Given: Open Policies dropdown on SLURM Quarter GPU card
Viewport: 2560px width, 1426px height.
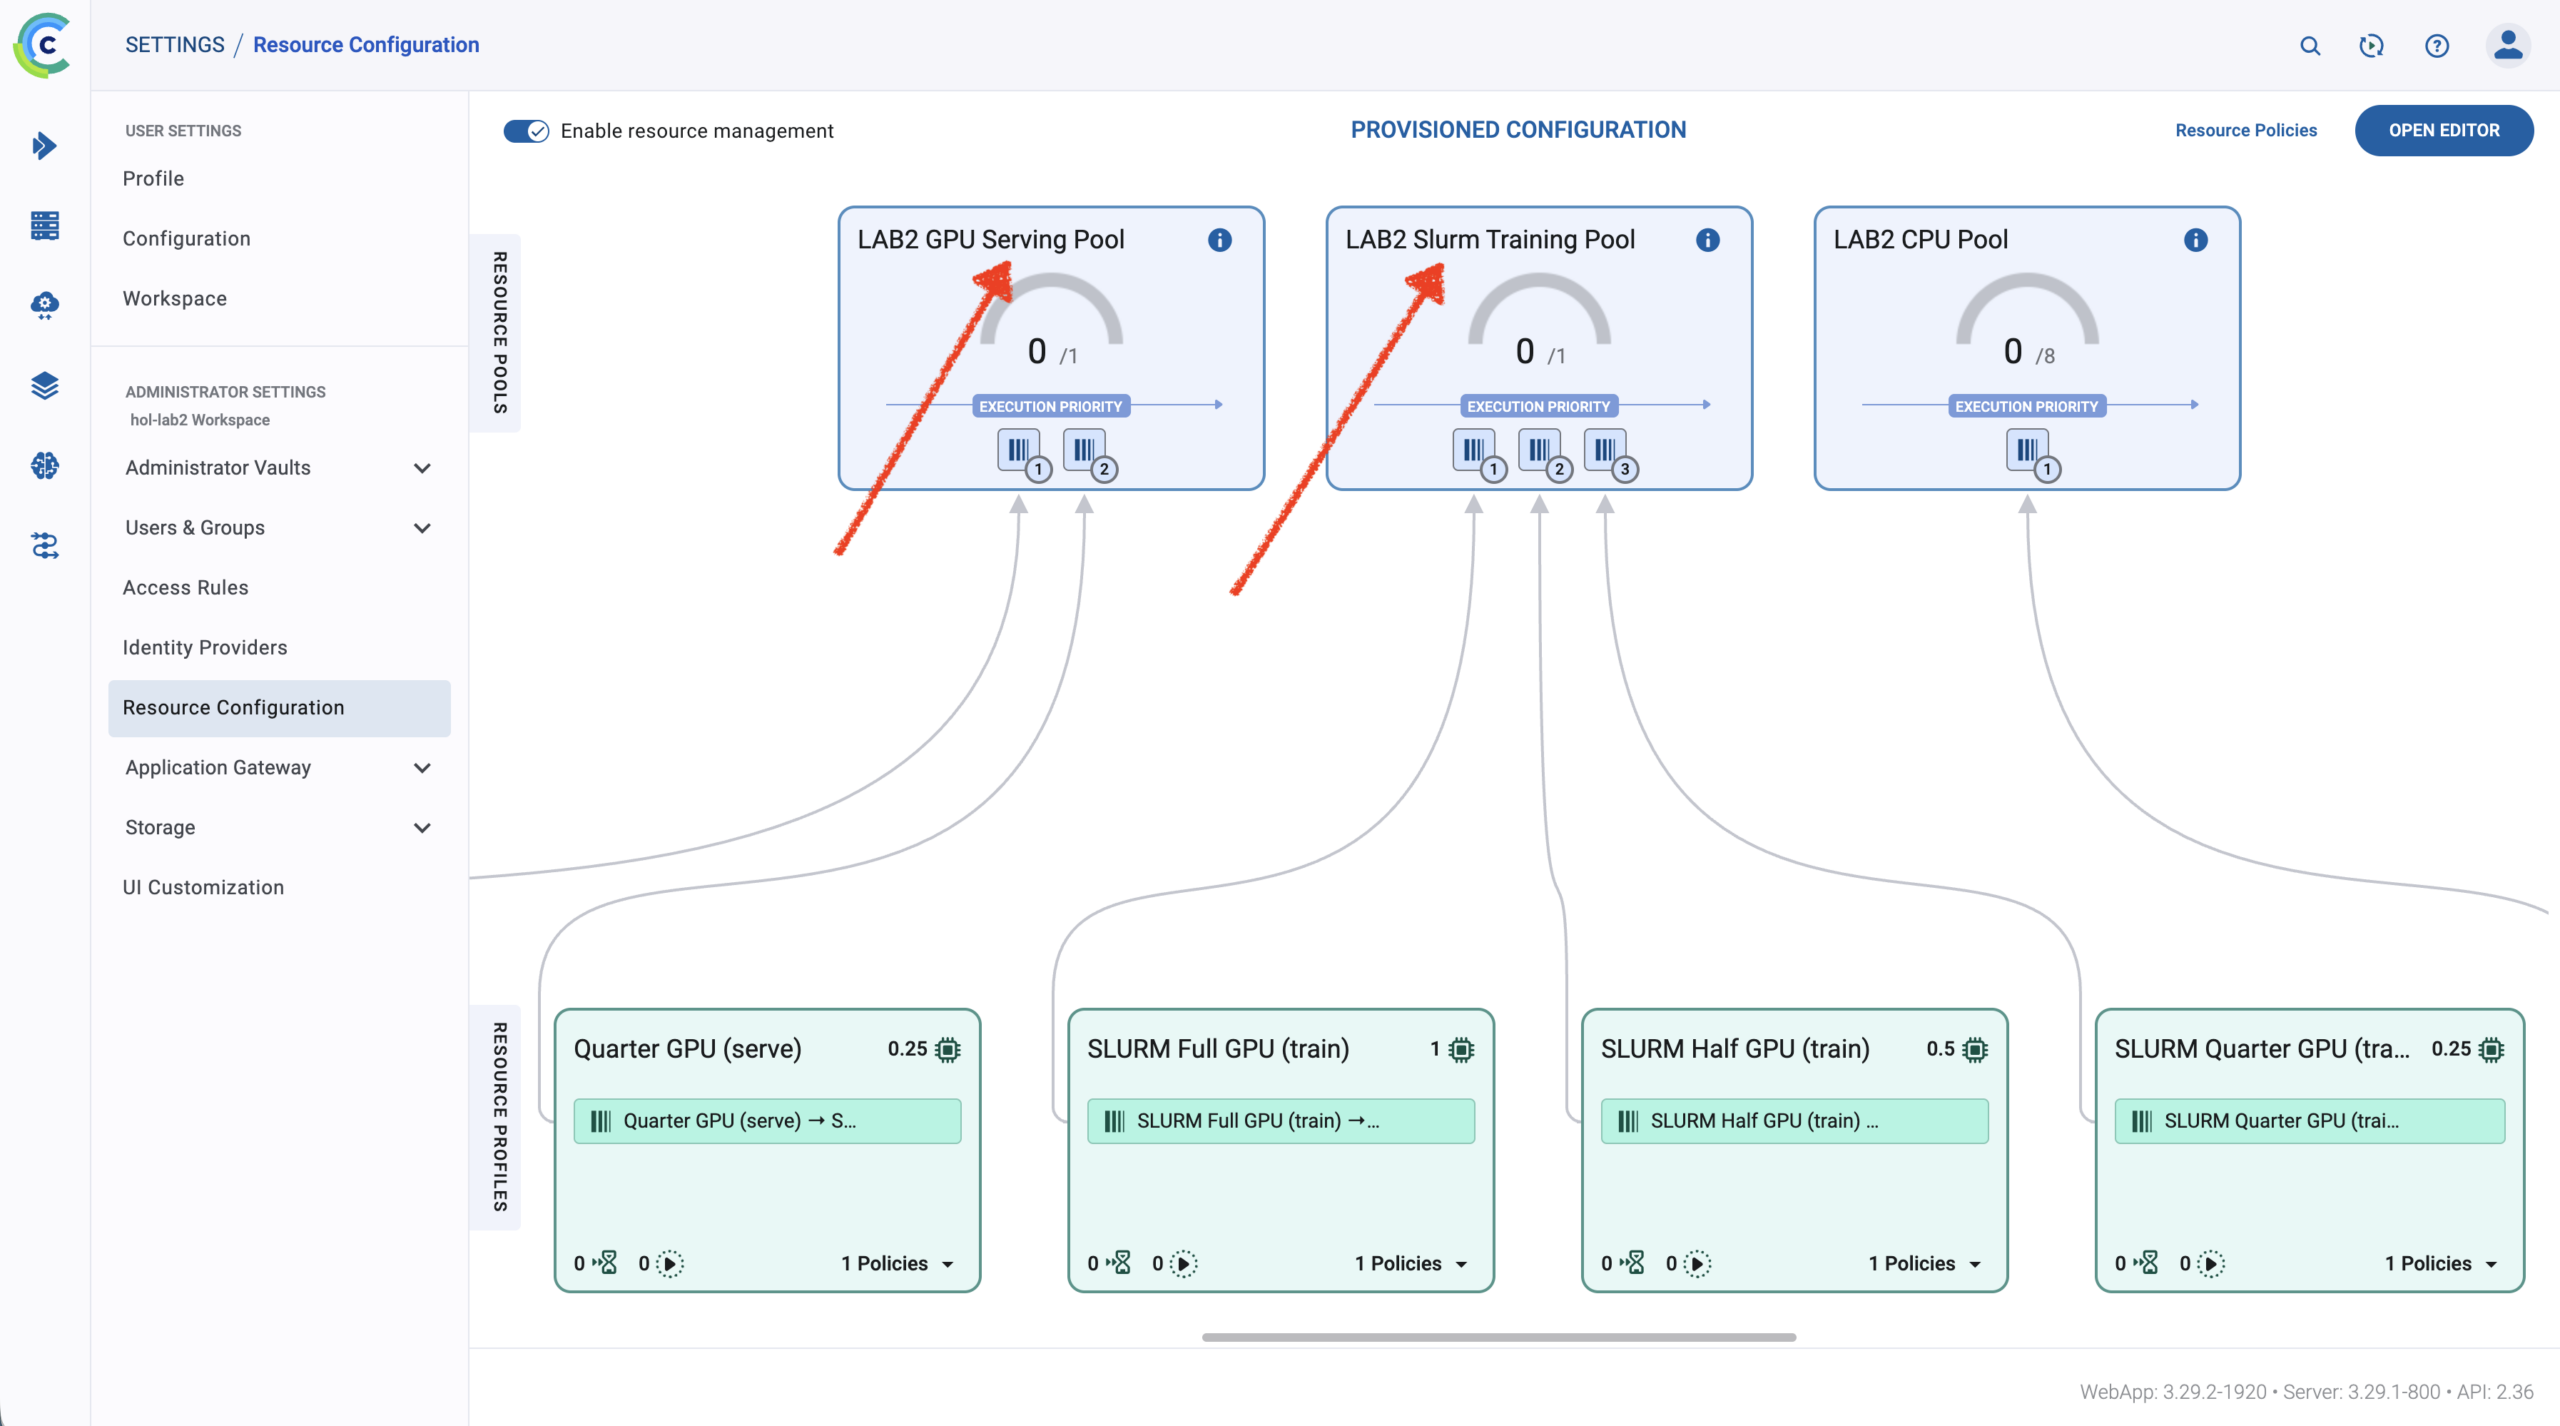Looking at the screenshot, I should [2441, 1264].
